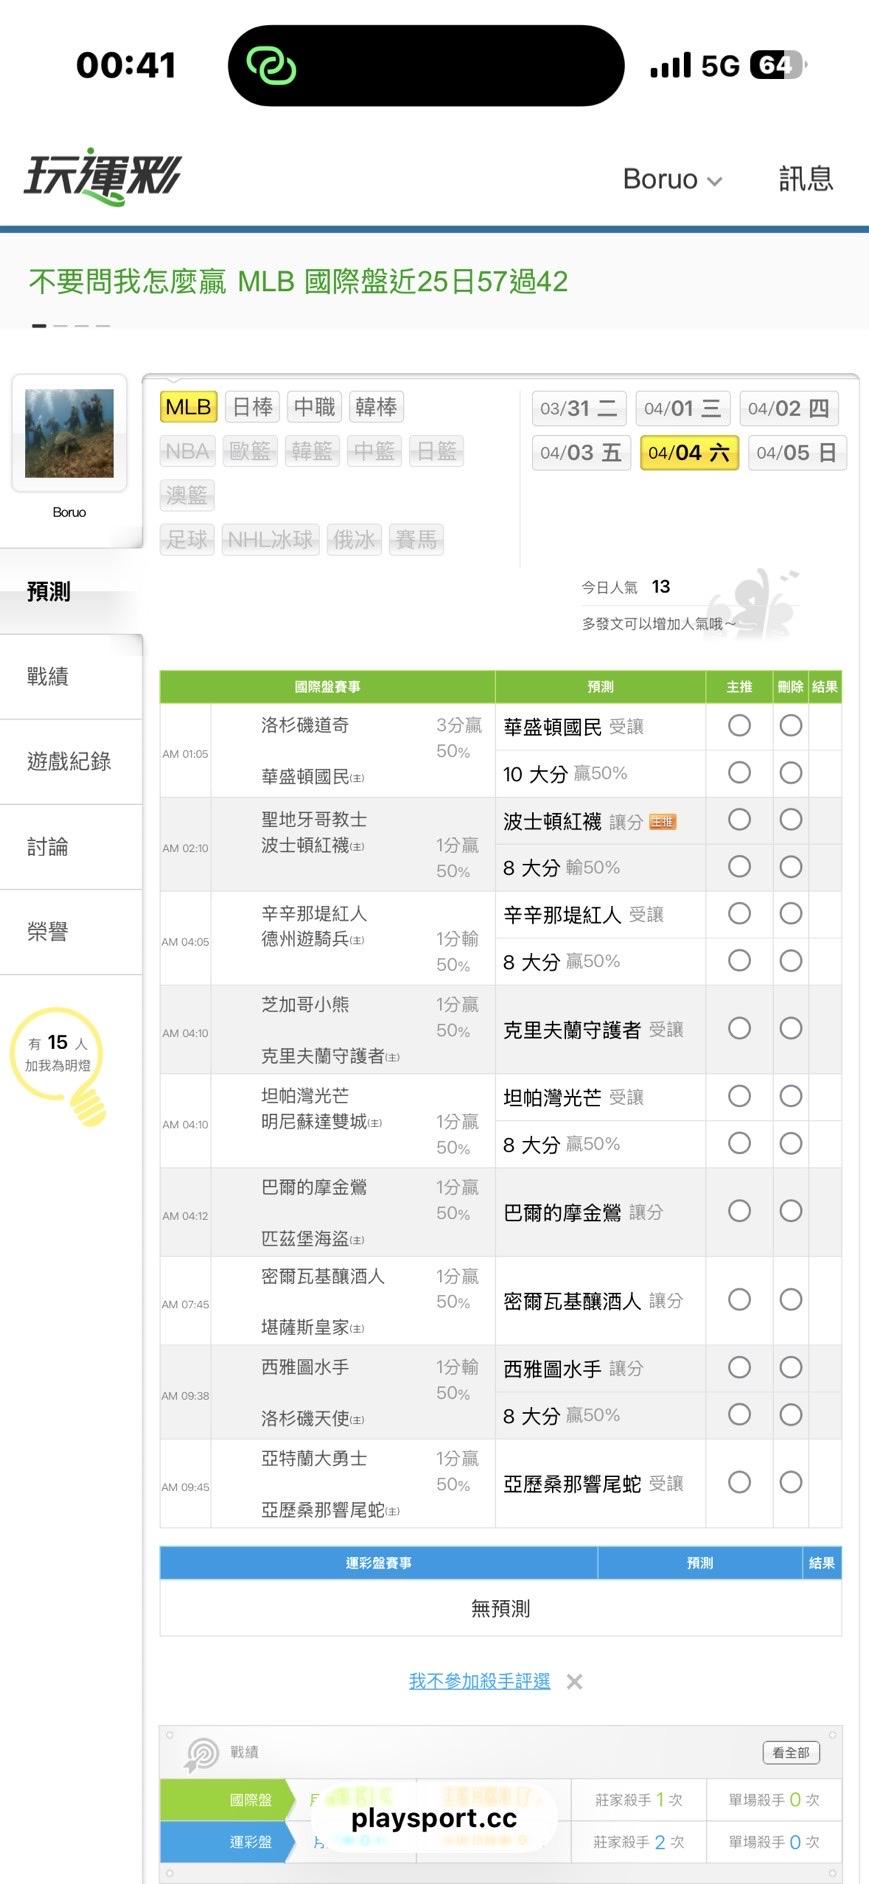Select 刪除 radio for 波士頓紅襪 讓分
Viewport: 869px width, 1884px height.
click(x=791, y=820)
